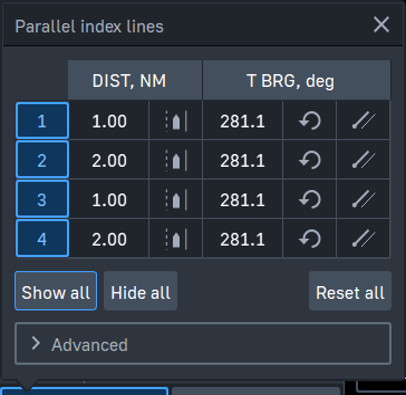
Task: Toggle parallel index line 2
Action: pos(42,160)
